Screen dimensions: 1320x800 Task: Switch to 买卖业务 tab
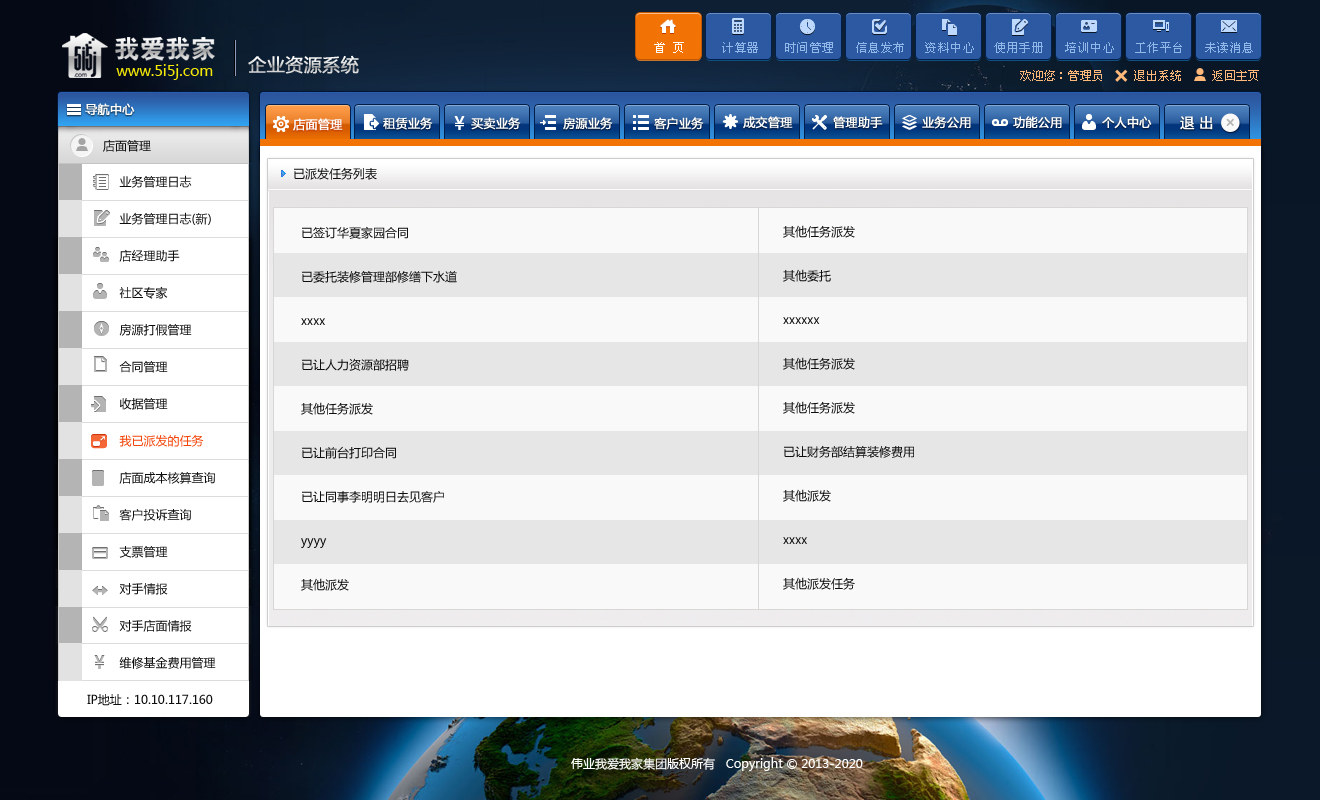(487, 122)
